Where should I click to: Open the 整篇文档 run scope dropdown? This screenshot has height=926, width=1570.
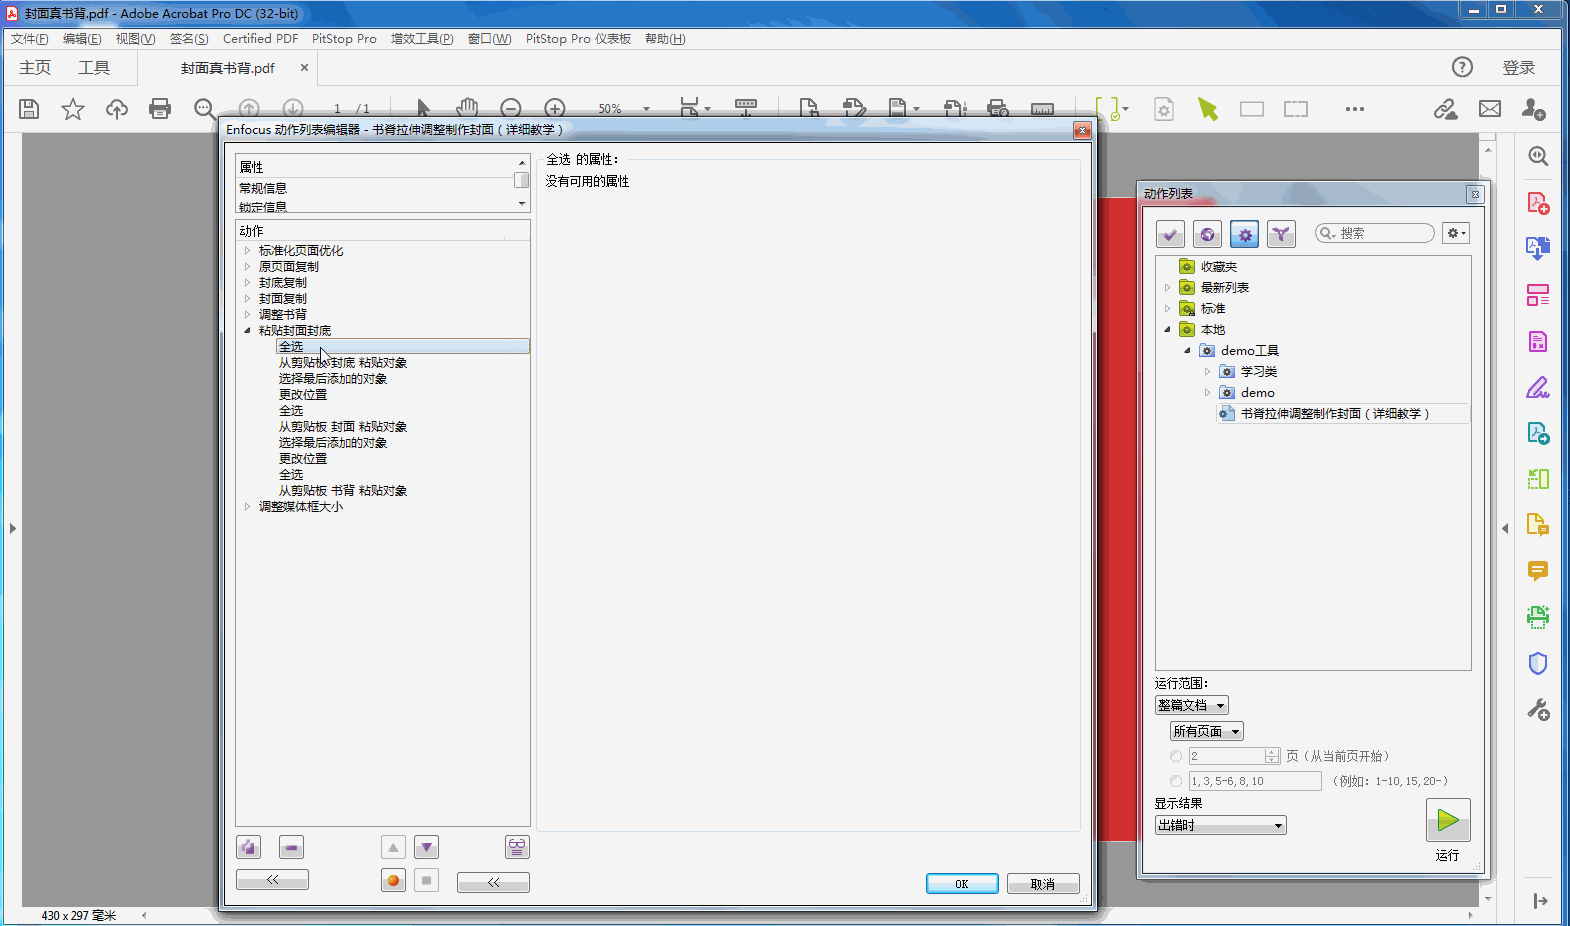(x=1191, y=705)
